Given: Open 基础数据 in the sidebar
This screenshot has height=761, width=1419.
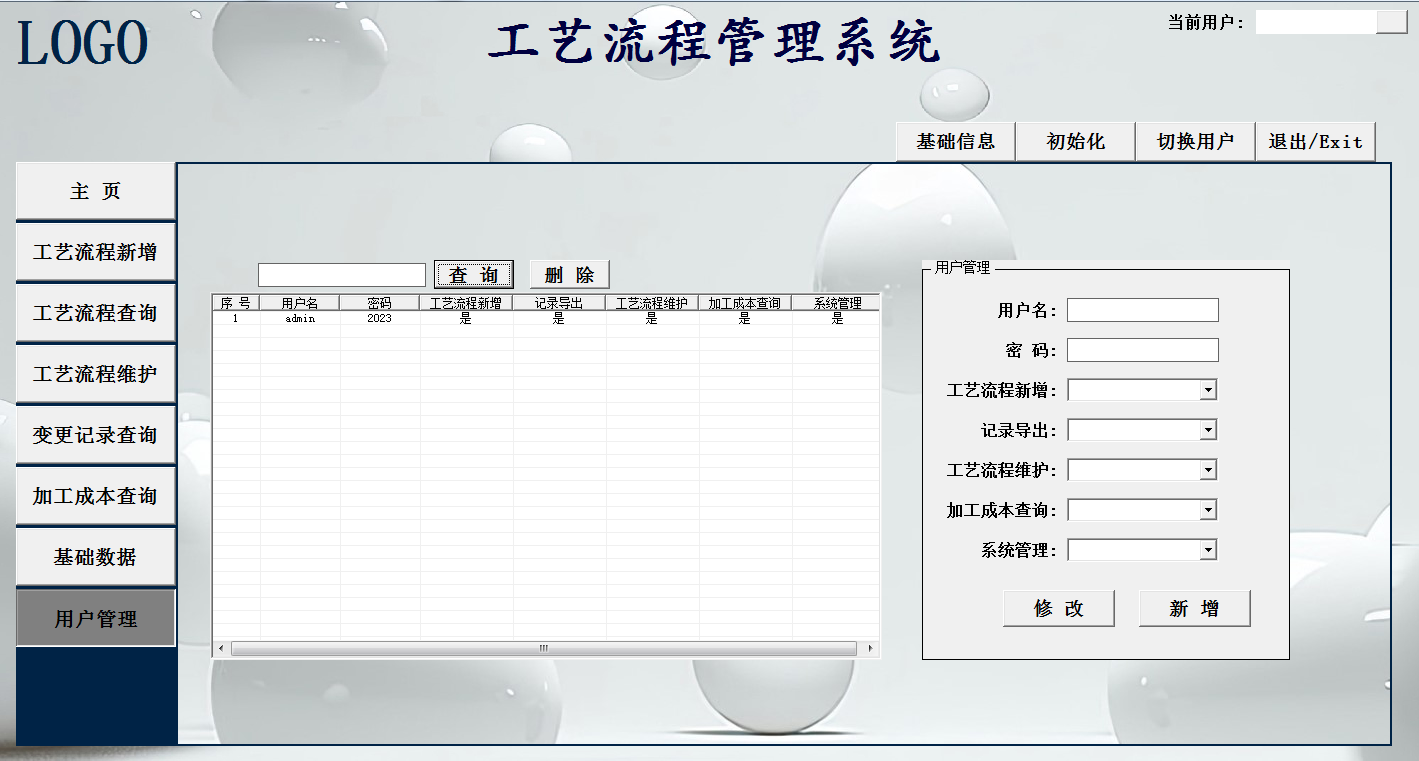Looking at the screenshot, I should (95, 557).
